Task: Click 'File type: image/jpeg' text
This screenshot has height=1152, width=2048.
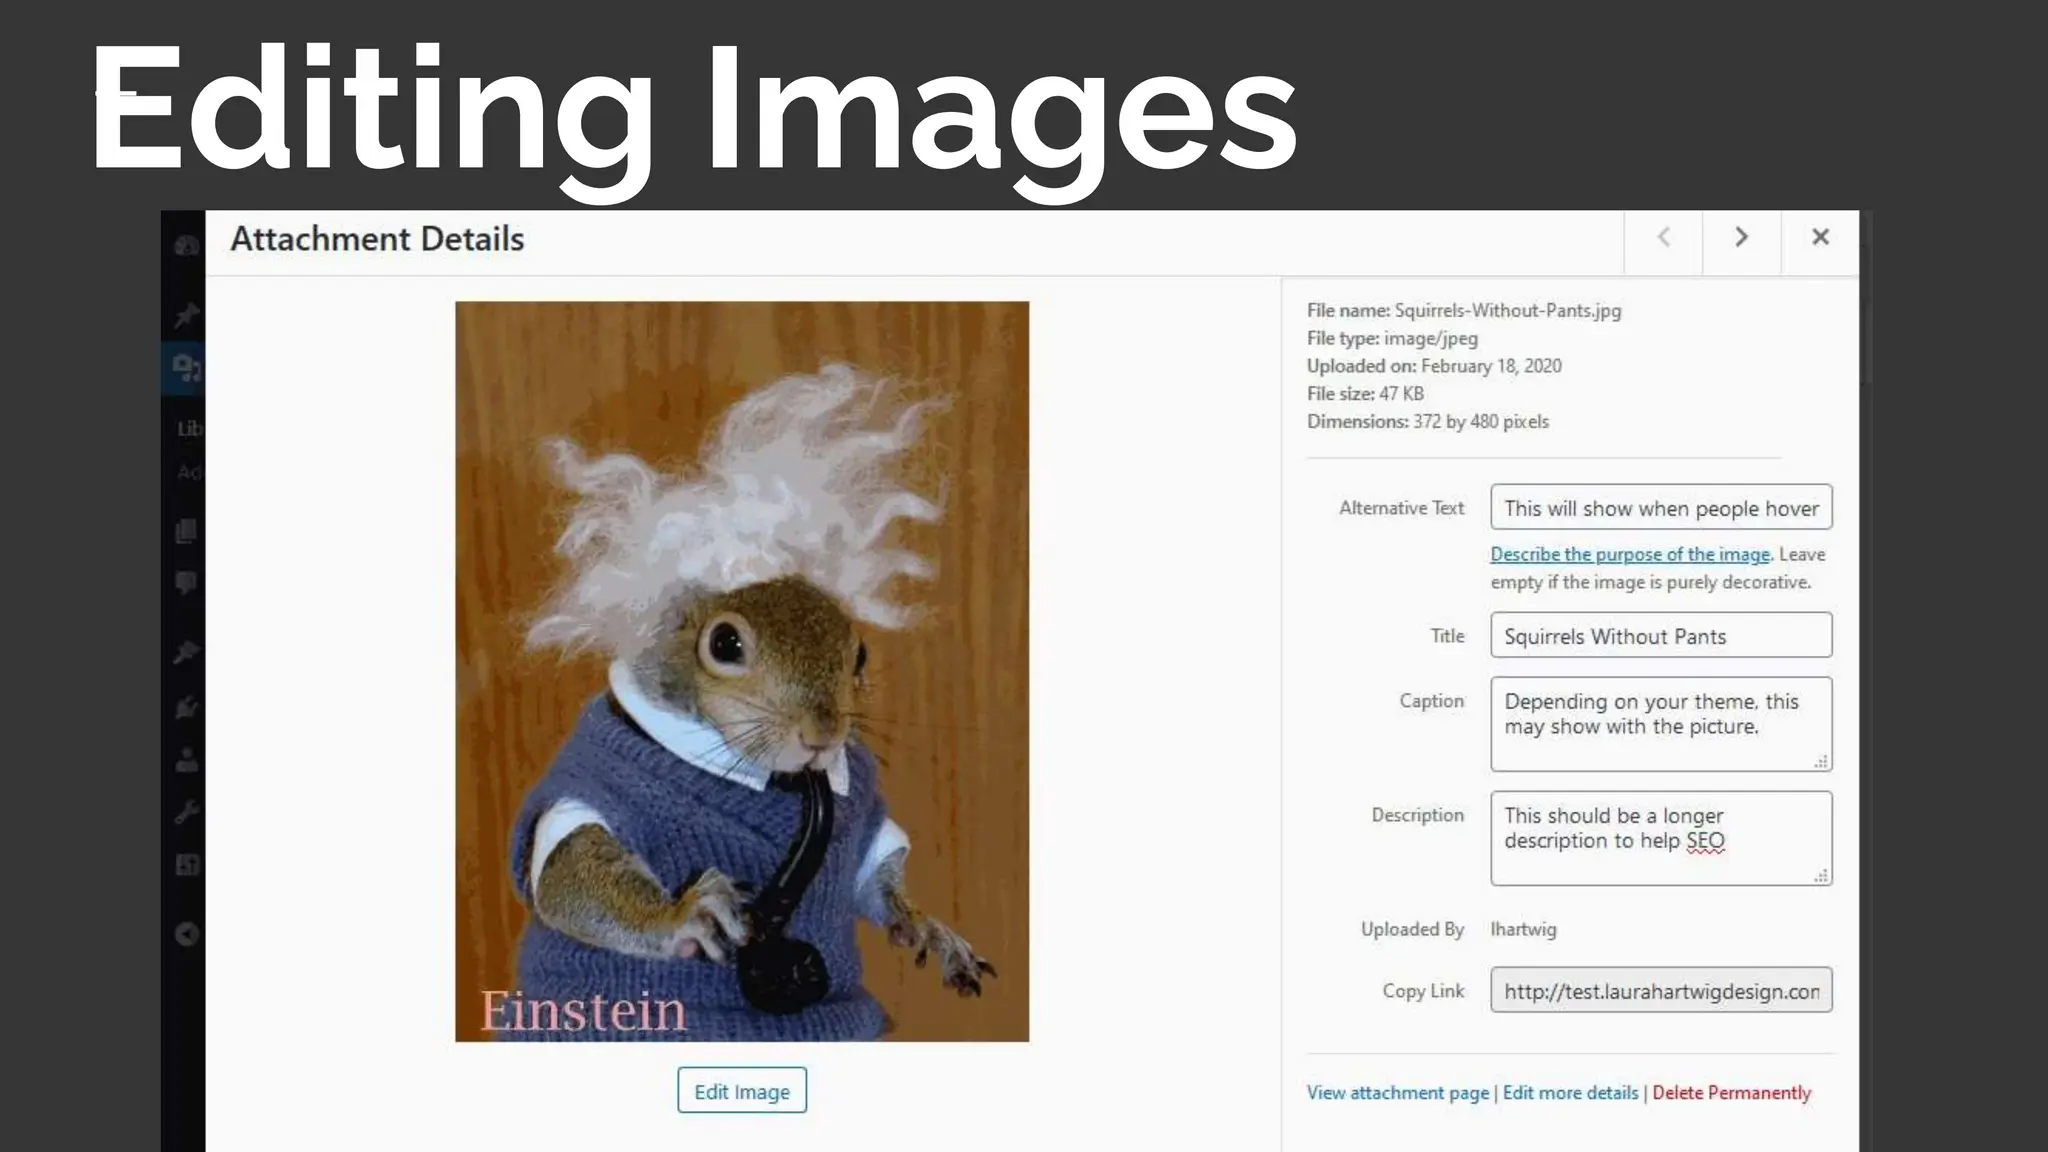Action: tap(1392, 339)
